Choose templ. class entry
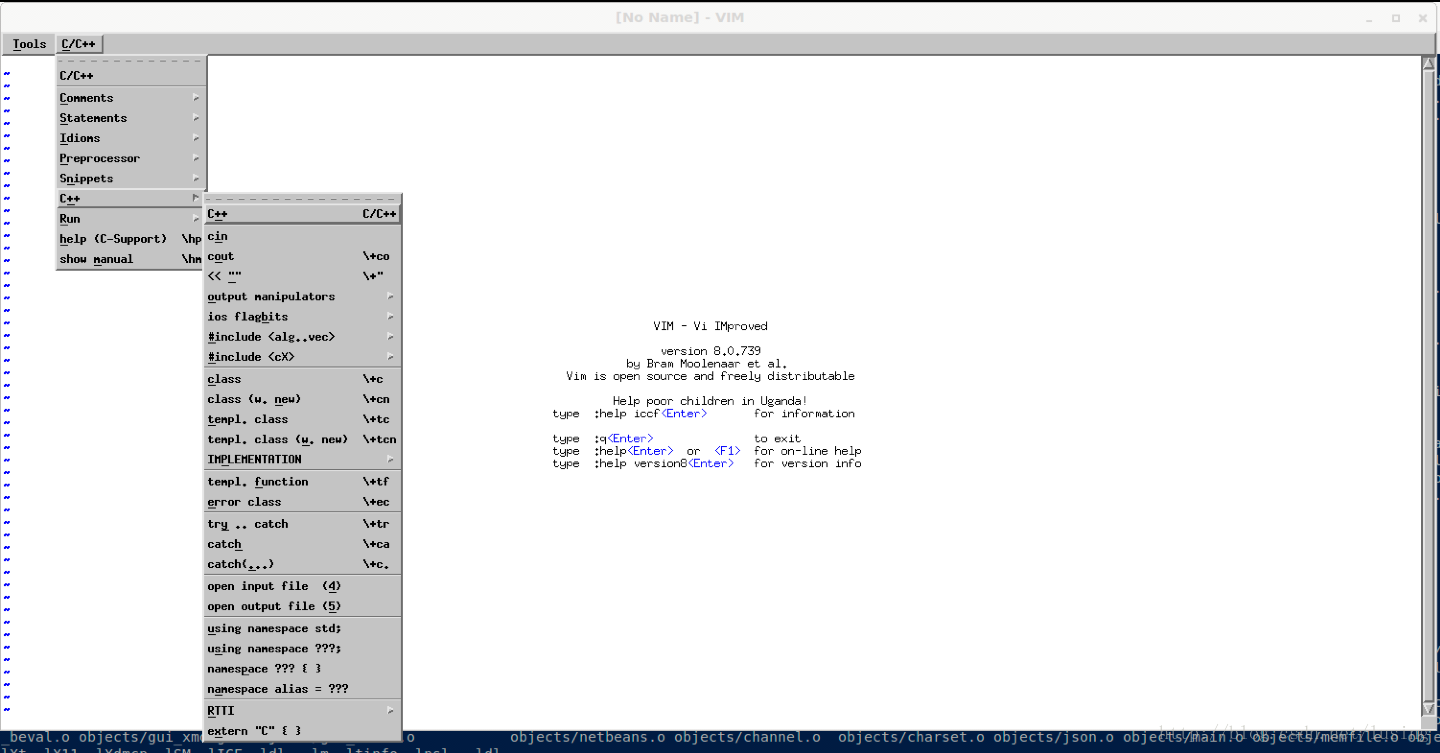 tap(302, 419)
